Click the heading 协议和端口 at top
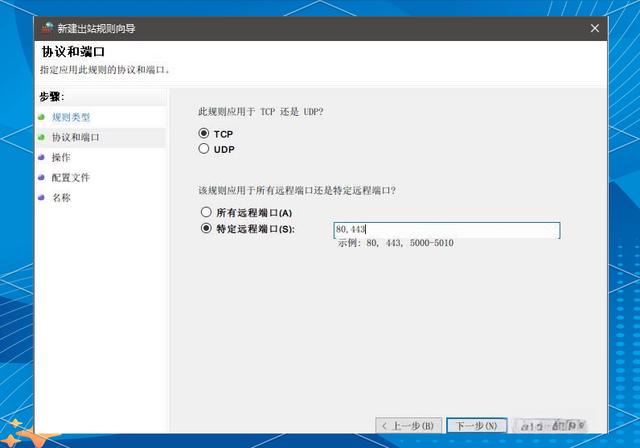 click(x=73, y=52)
